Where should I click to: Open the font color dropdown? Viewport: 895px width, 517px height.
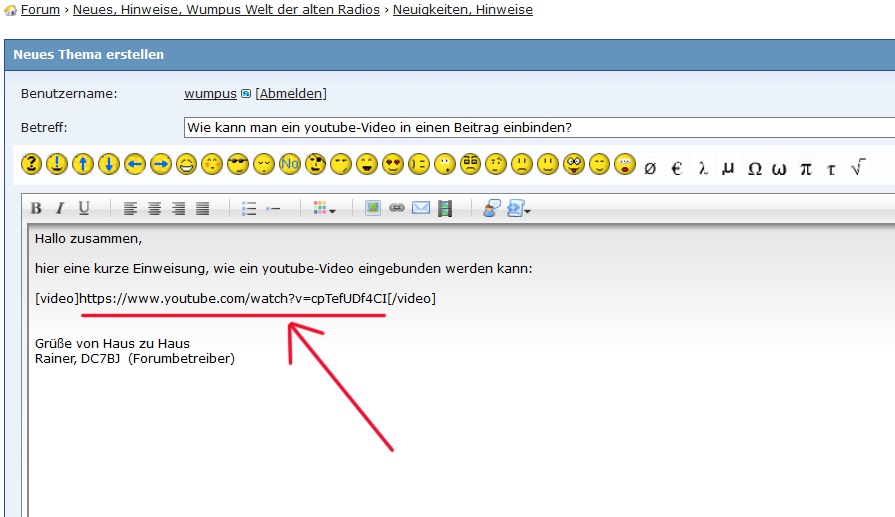pyautogui.click(x=324, y=208)
